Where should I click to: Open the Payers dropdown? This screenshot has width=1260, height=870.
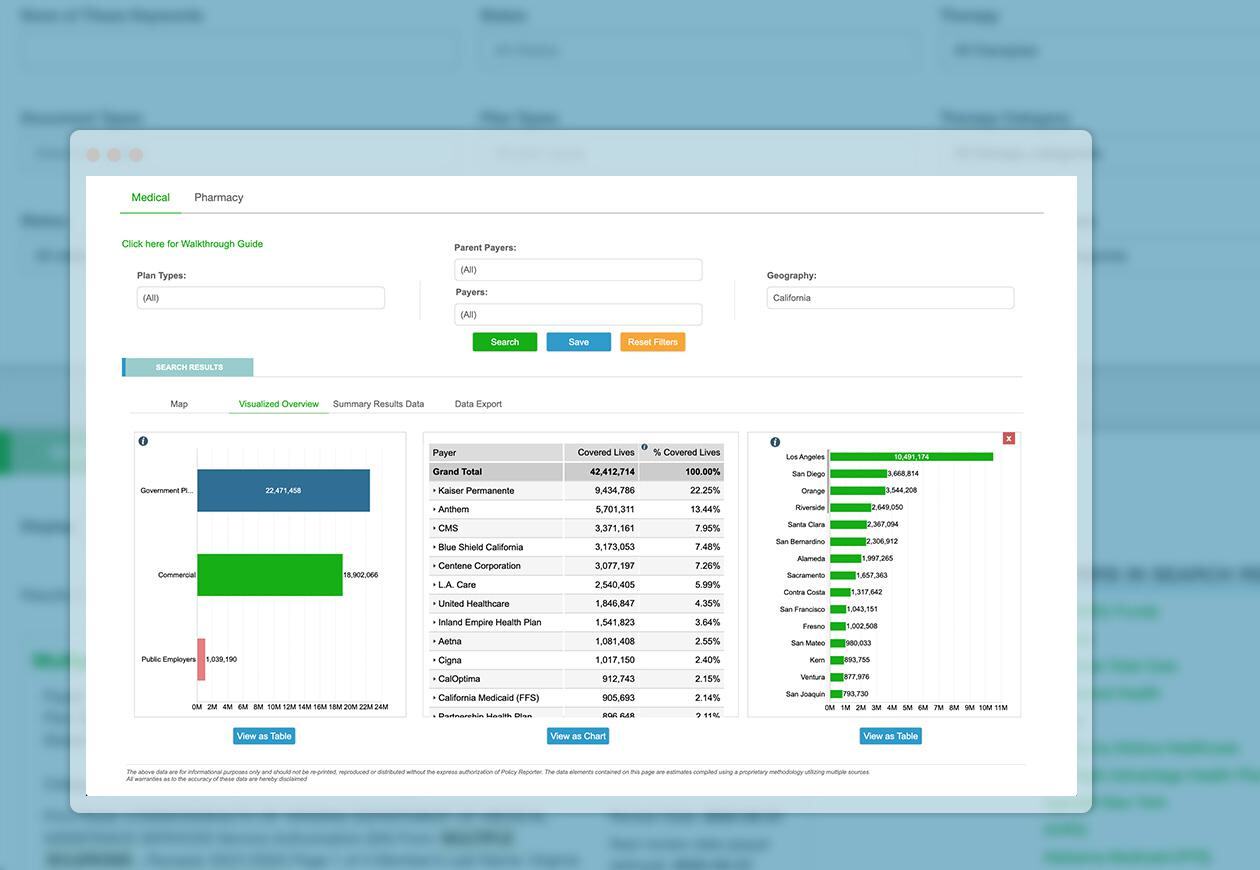tap(578, 314)
